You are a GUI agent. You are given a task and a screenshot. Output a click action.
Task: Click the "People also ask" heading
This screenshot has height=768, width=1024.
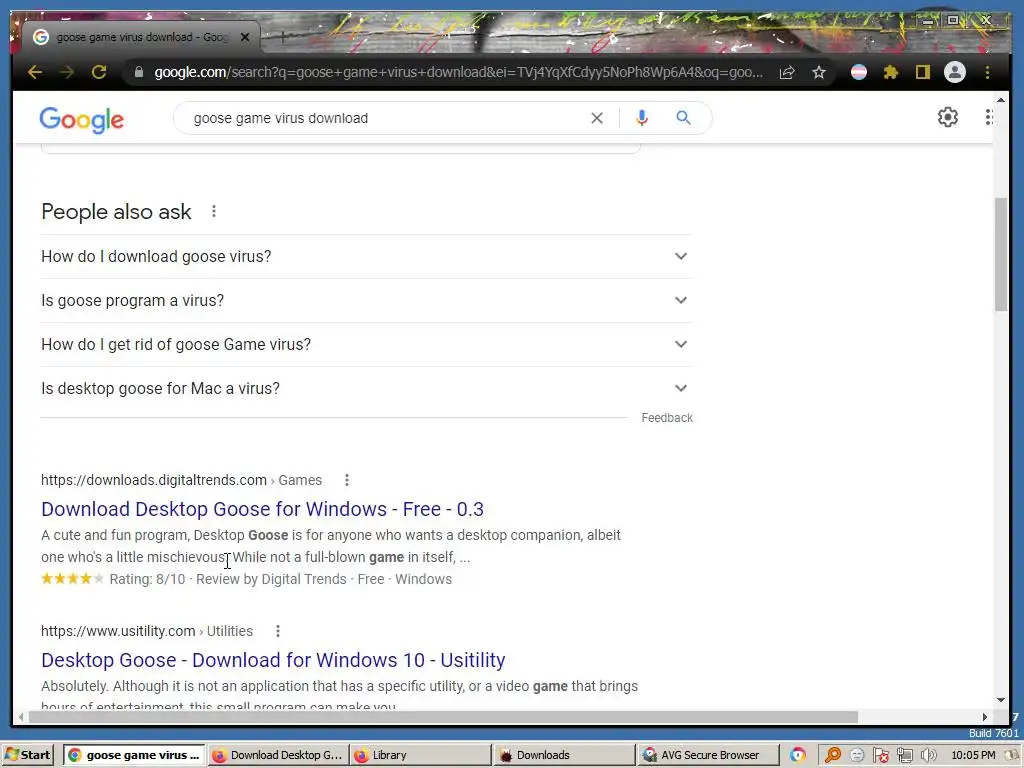(116, 212)
